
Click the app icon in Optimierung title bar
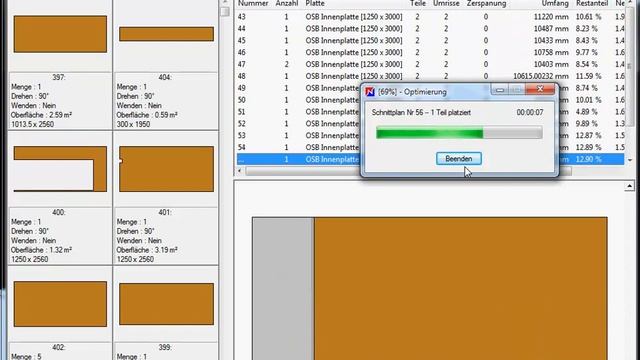[370, 92]
